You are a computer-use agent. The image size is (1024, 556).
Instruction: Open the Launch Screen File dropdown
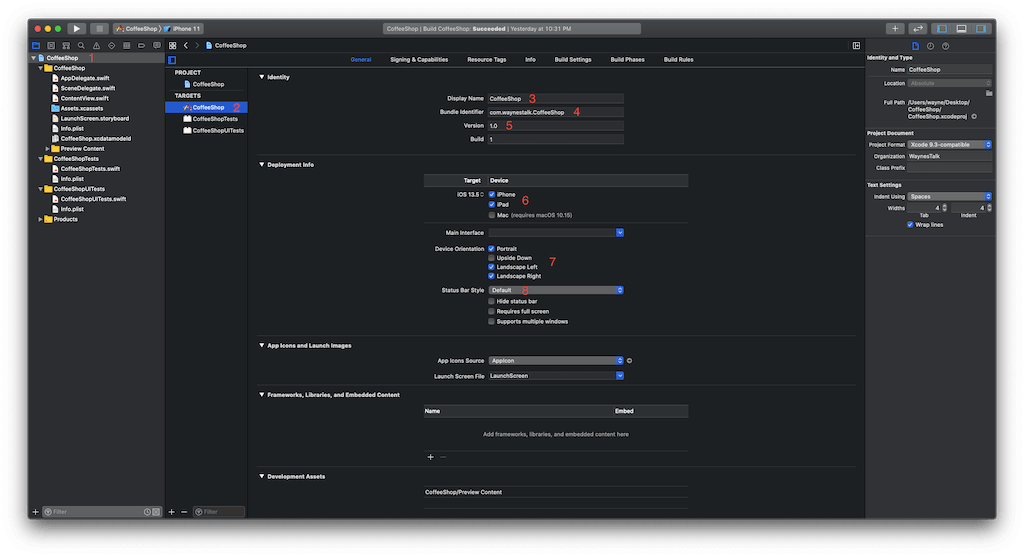[x=556, y=376]
